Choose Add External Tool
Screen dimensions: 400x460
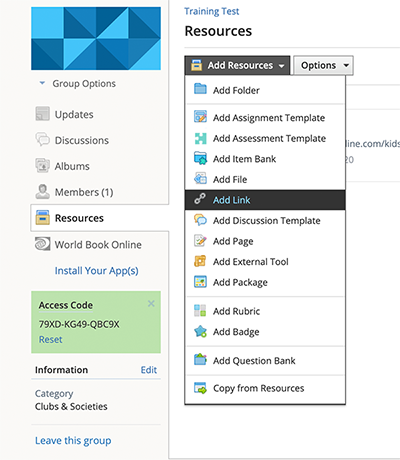[x=265, y=262]
